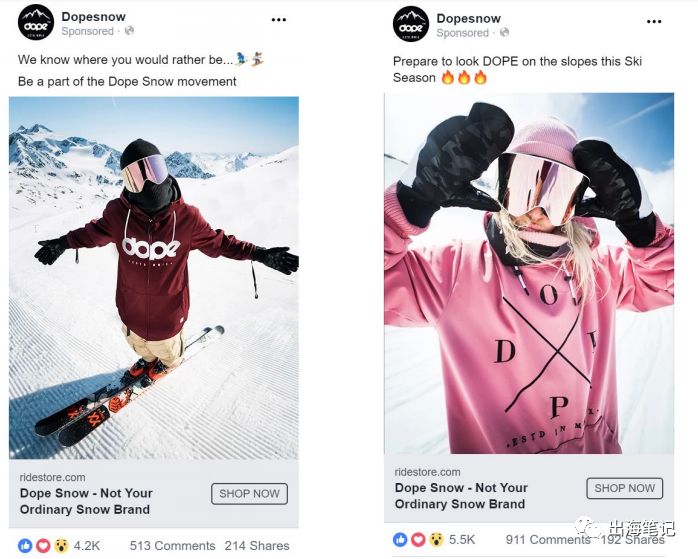View the 214 Shares list
This screenshot has width=698, height=559.
point(257,546)
